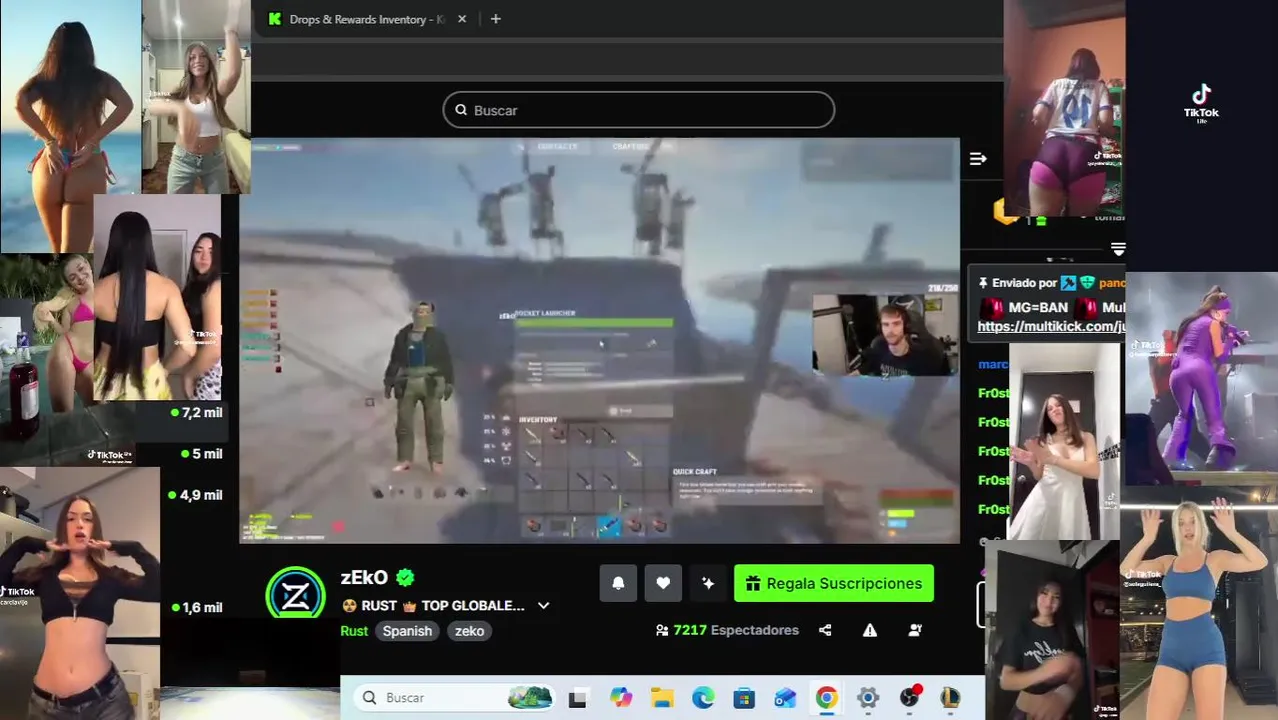This screenshot has height=720, width=1278.
Task: Click the TikTok Lite logo overlay
Action: [x=1201, y=103]
